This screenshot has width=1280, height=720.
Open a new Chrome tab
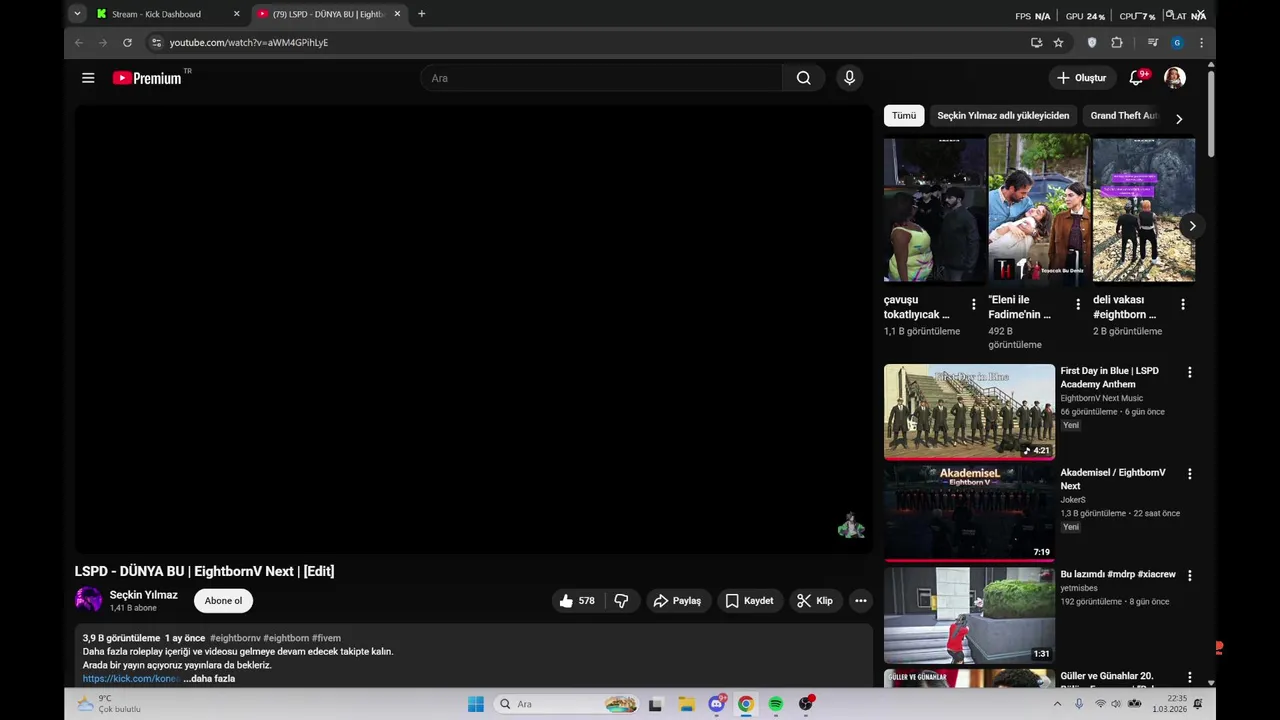click(421, 14)
